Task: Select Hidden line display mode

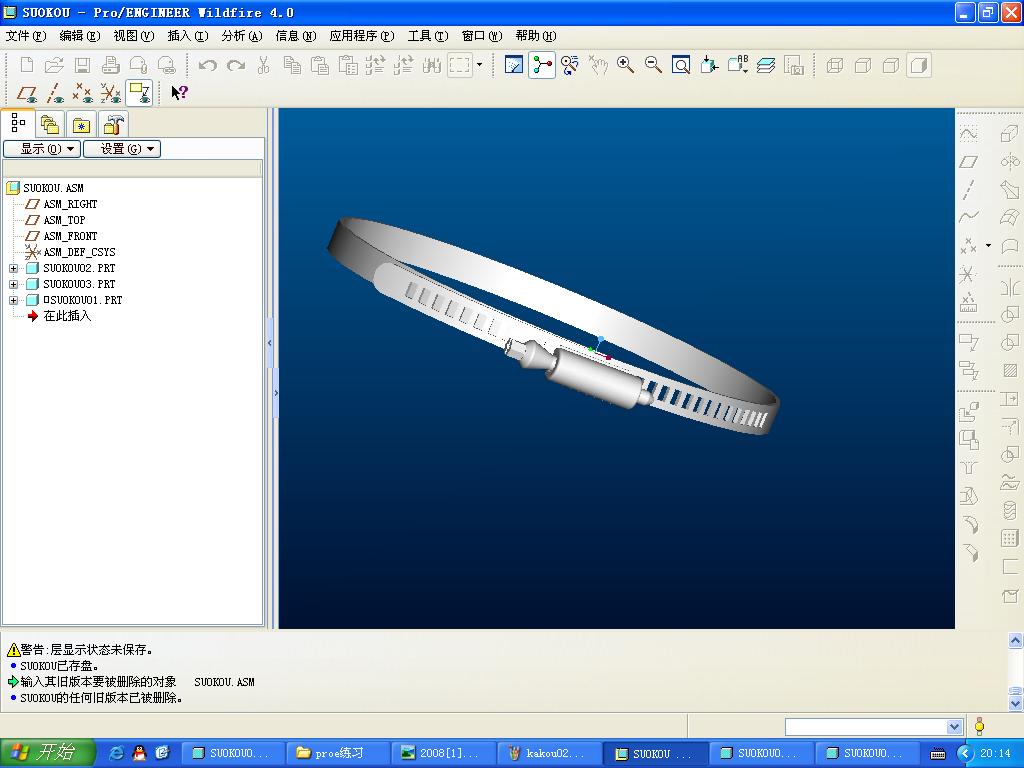Action: 863,65
